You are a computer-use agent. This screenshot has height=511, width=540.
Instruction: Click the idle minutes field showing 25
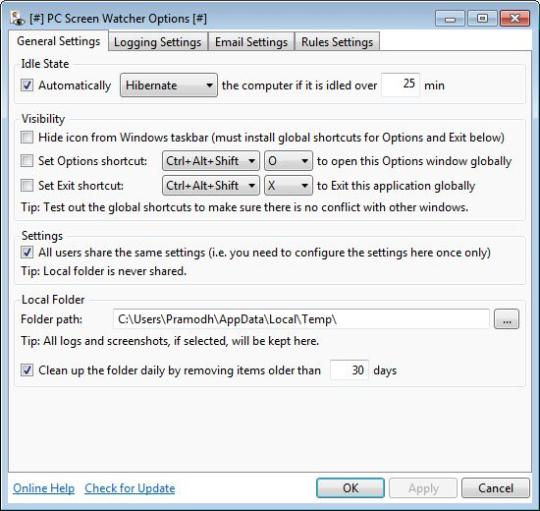tap(401, 84)
